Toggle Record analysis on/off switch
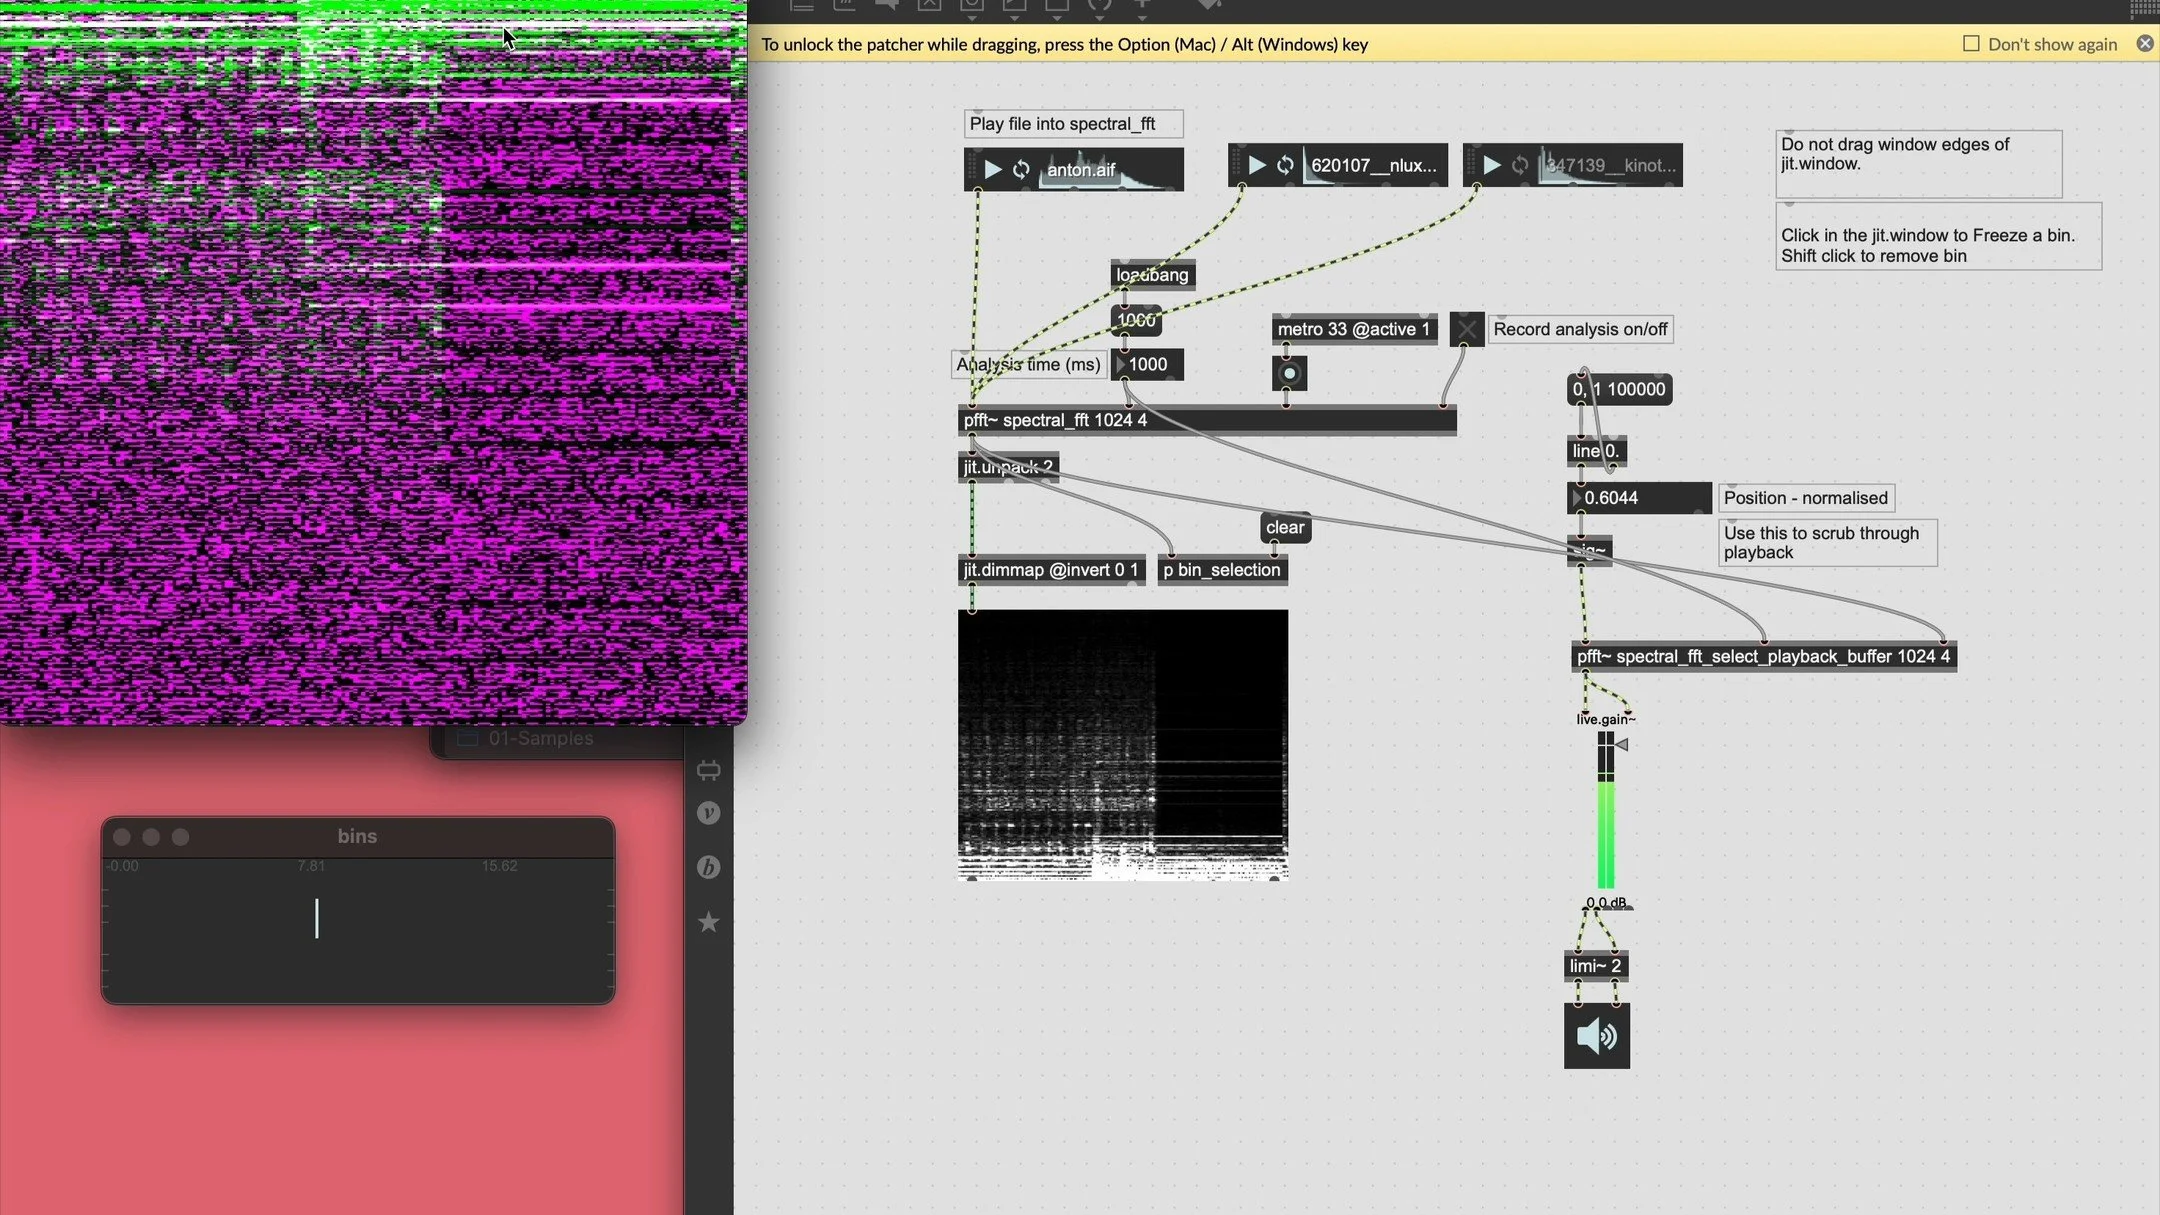The height and width of the screenshot is (1215, 2160). pos(1466,329)
